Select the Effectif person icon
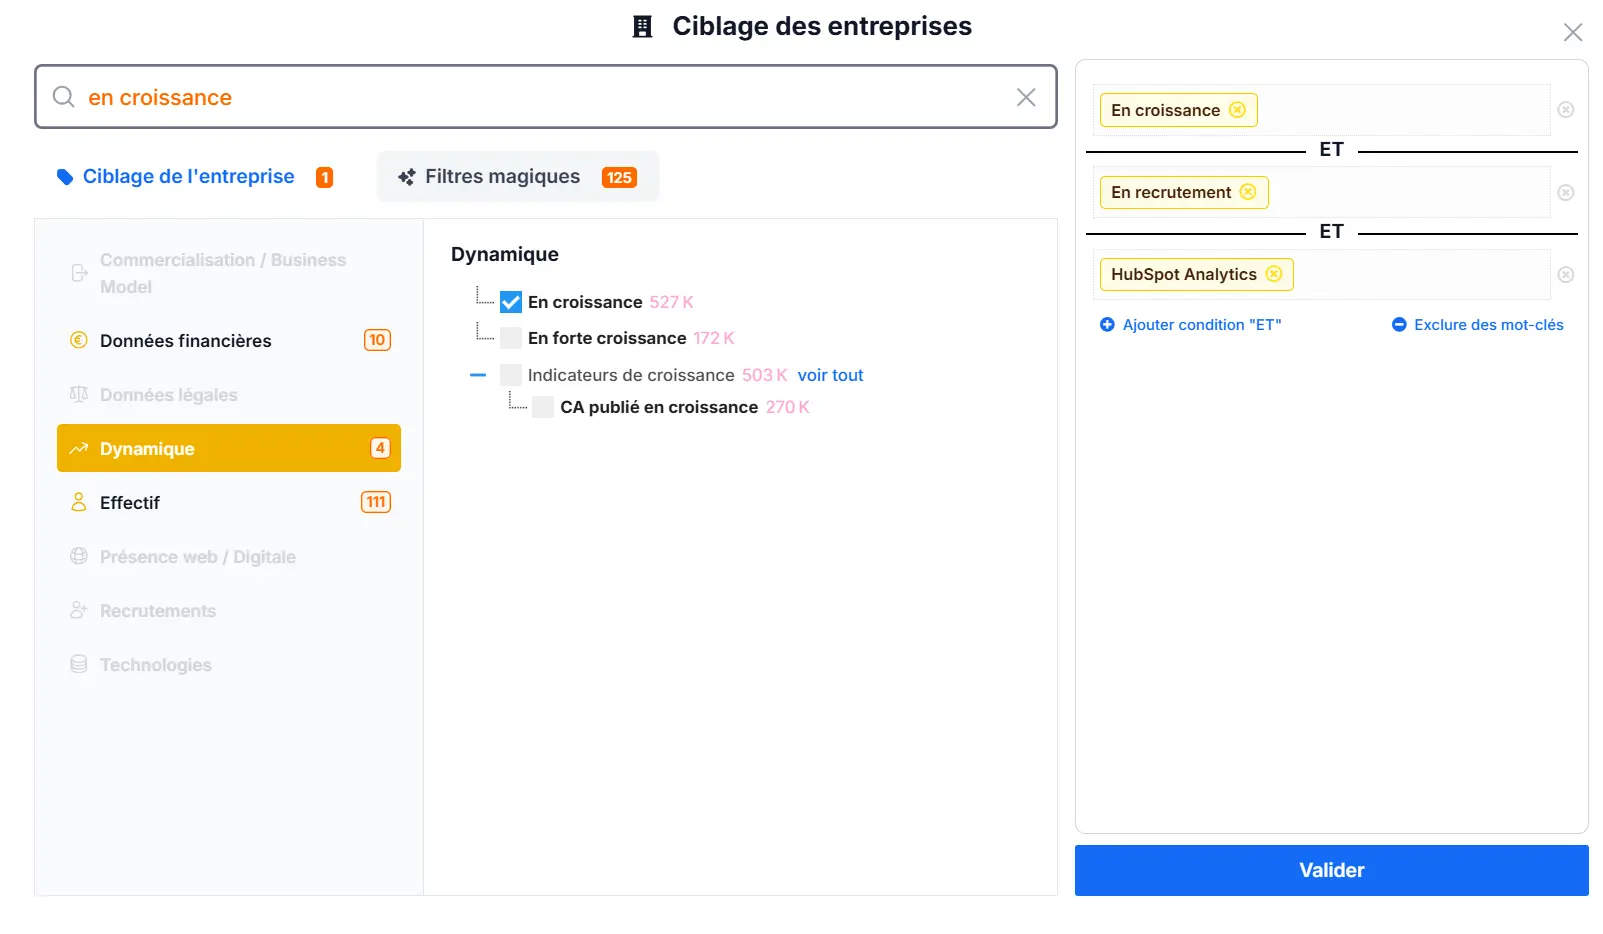The width and height of the screenshot is (1603, 934). [x=79, y=502]
